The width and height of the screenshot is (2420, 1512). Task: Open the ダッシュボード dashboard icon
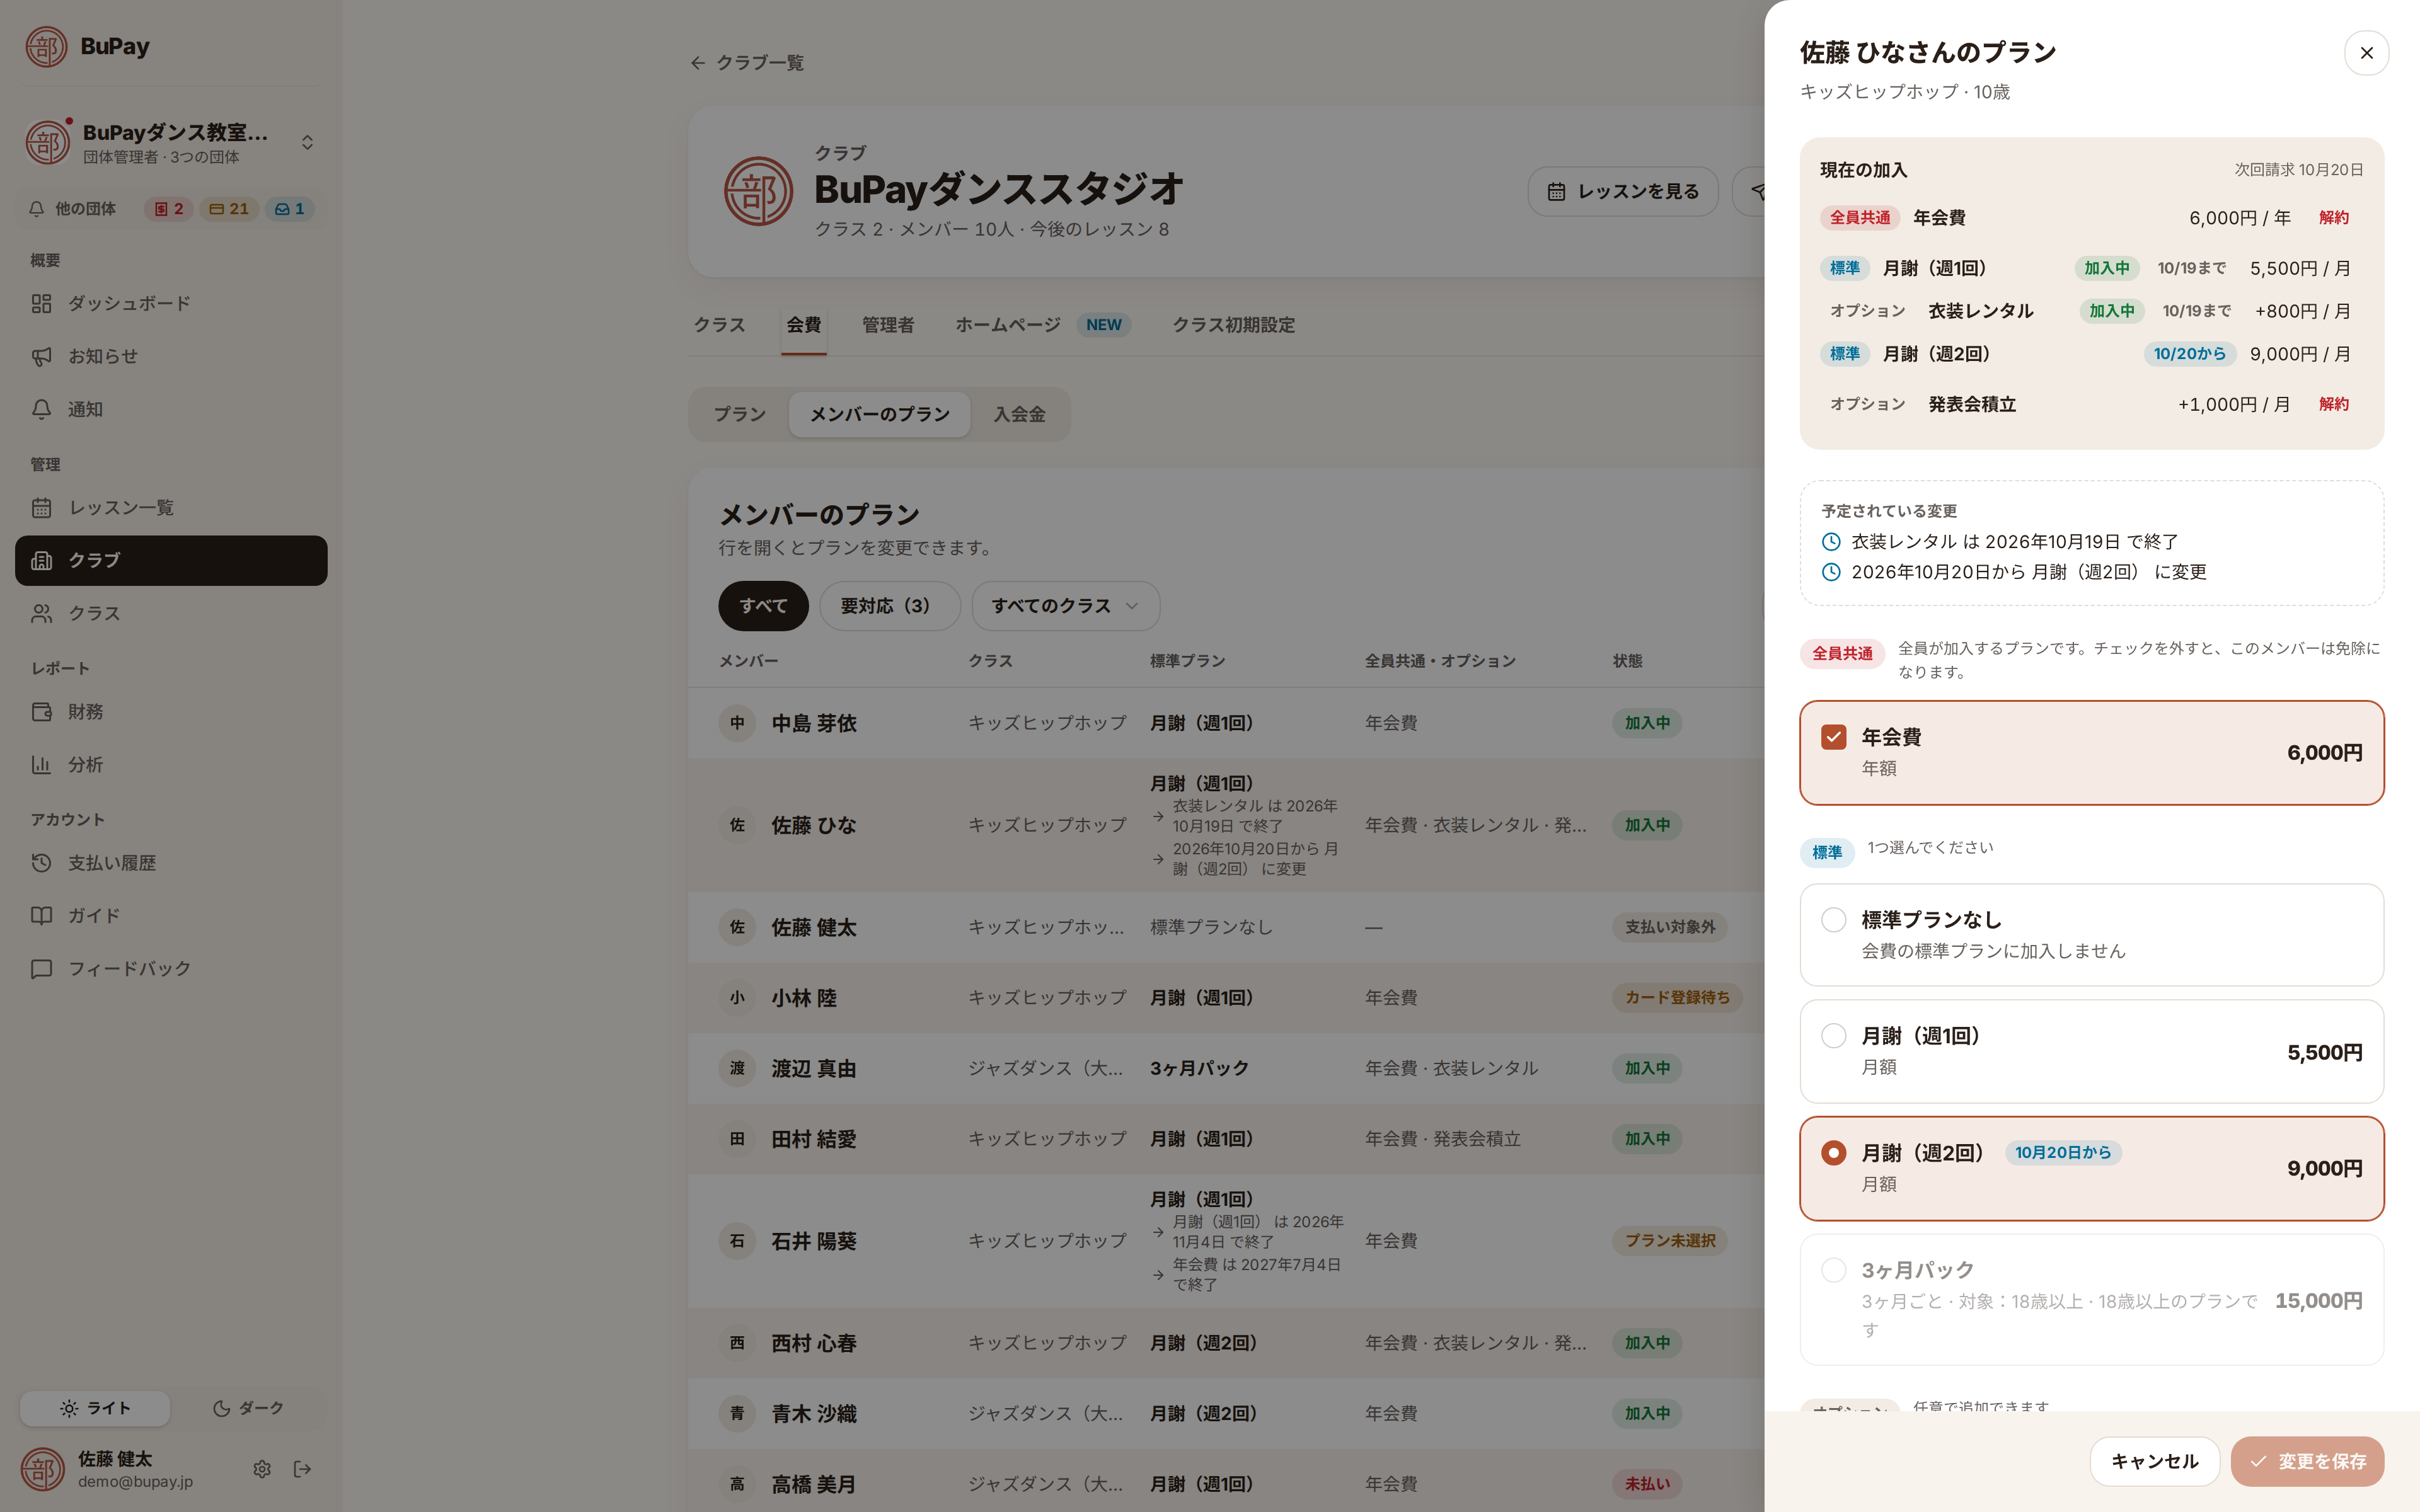click(41, 303)
